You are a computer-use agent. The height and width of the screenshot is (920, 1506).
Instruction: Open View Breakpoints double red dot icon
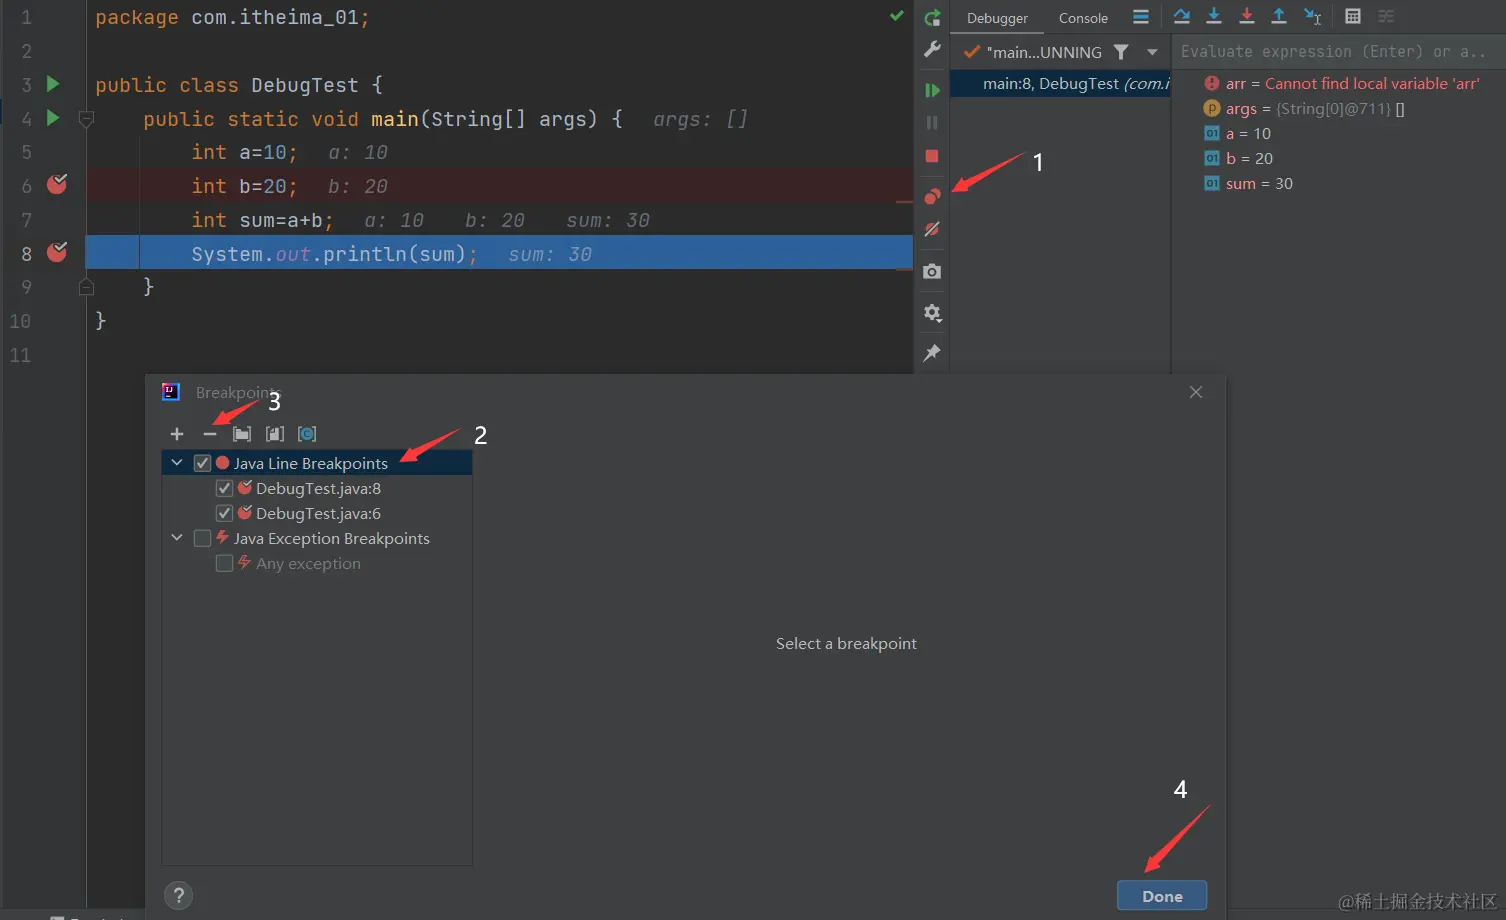click(932, 196)
